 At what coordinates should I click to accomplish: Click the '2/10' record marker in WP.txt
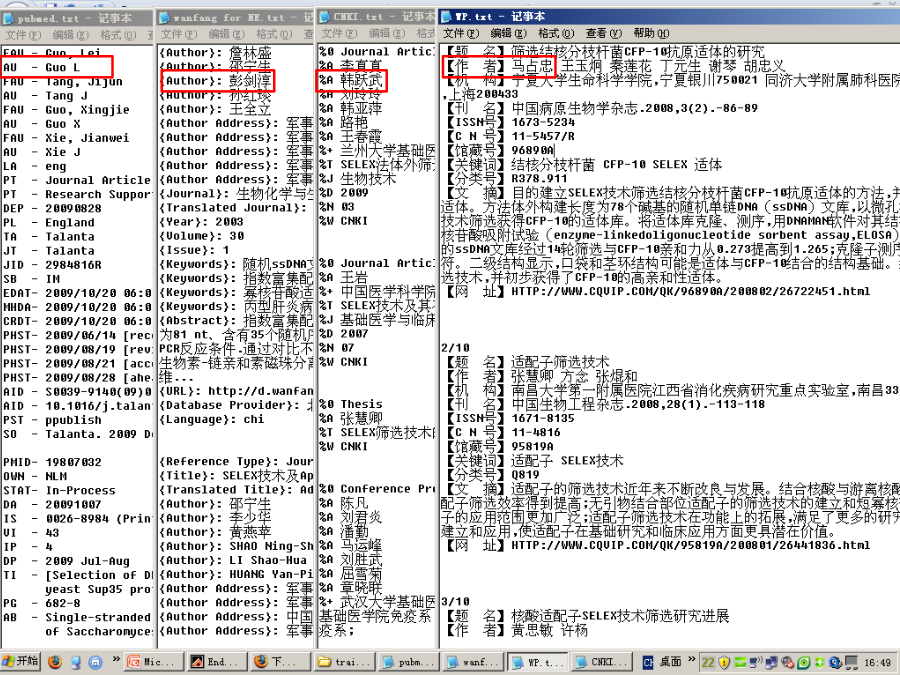[x=455, y=348]
